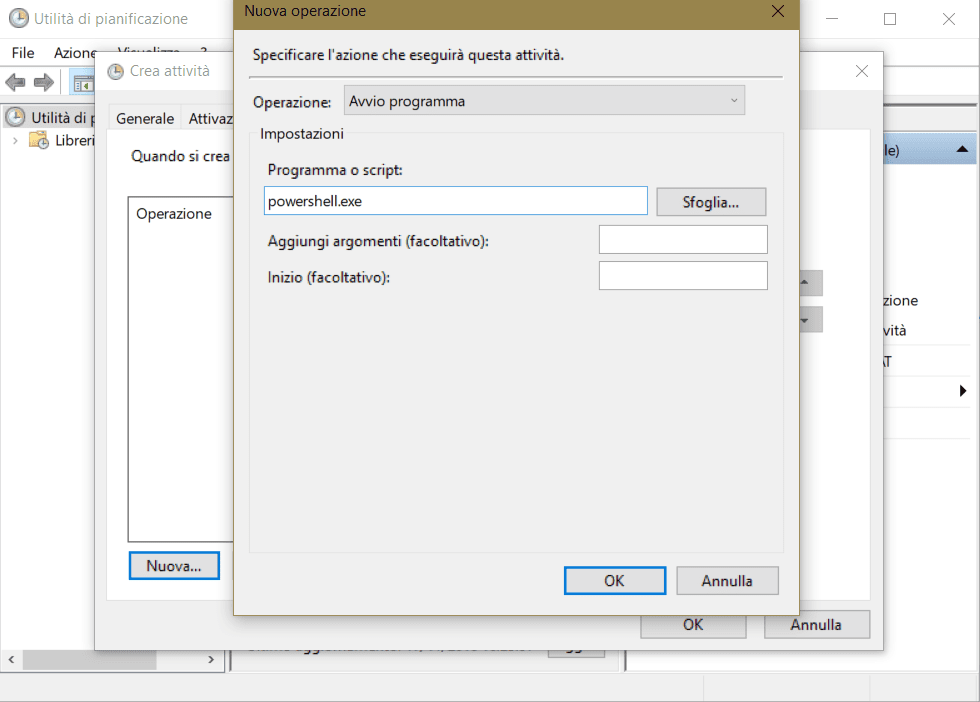Confirm with OK in the Nuova operazione dialog
The image size is (980, 702).
pos(614,580)
